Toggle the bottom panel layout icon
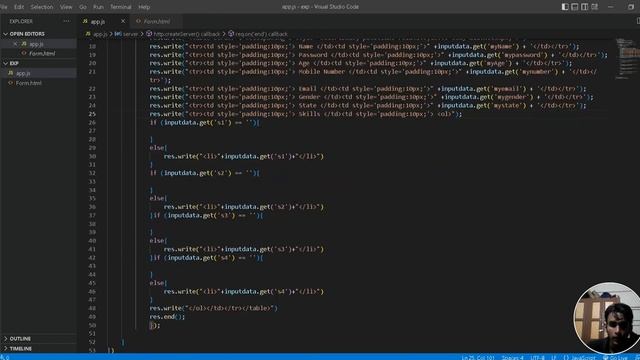This screenshot has width=640, height=360. click(x=575, y=7)
